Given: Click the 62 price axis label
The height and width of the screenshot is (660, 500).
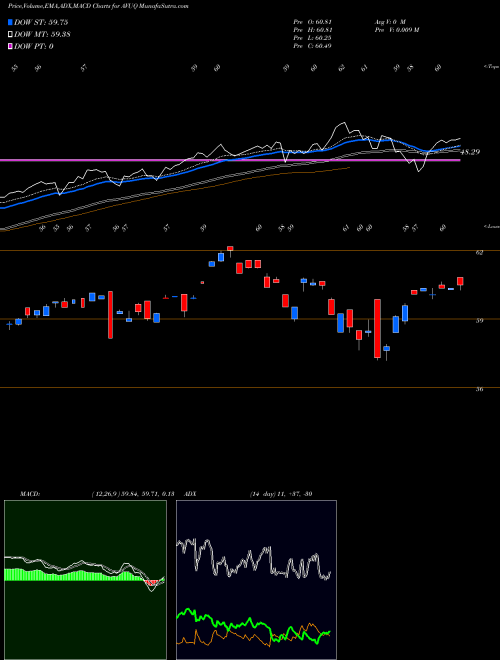Looking at the screenshot, I should point(479,253).
